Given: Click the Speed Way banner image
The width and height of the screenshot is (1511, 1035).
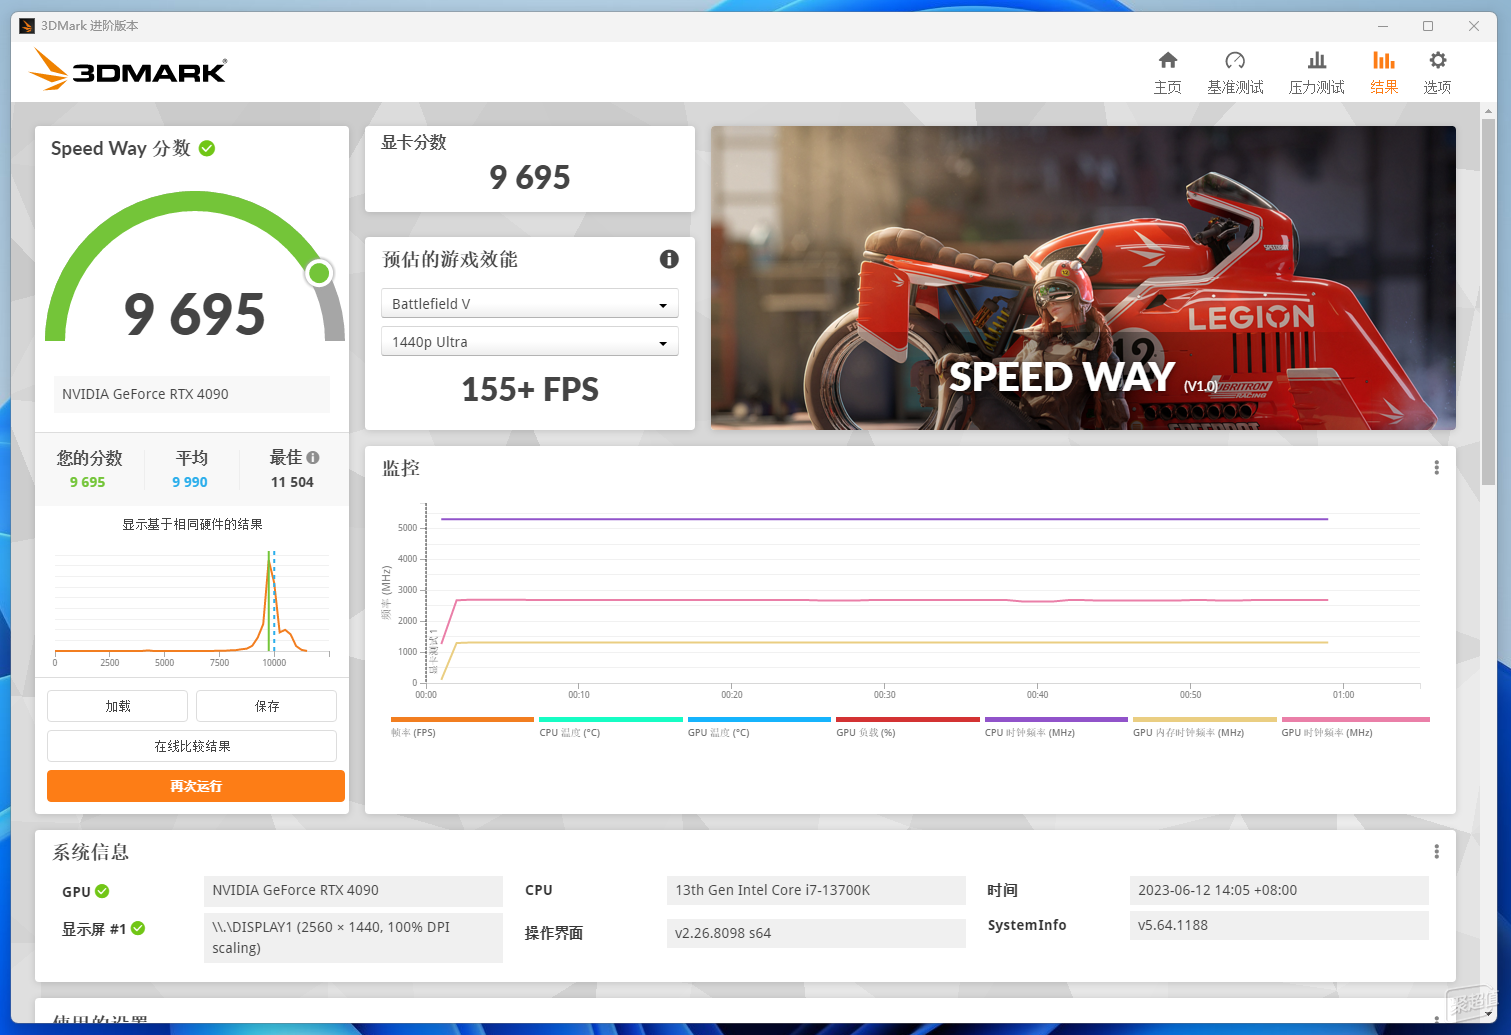Looking at the screenshot, I should pyautogui.click(x=1083, y=278).
